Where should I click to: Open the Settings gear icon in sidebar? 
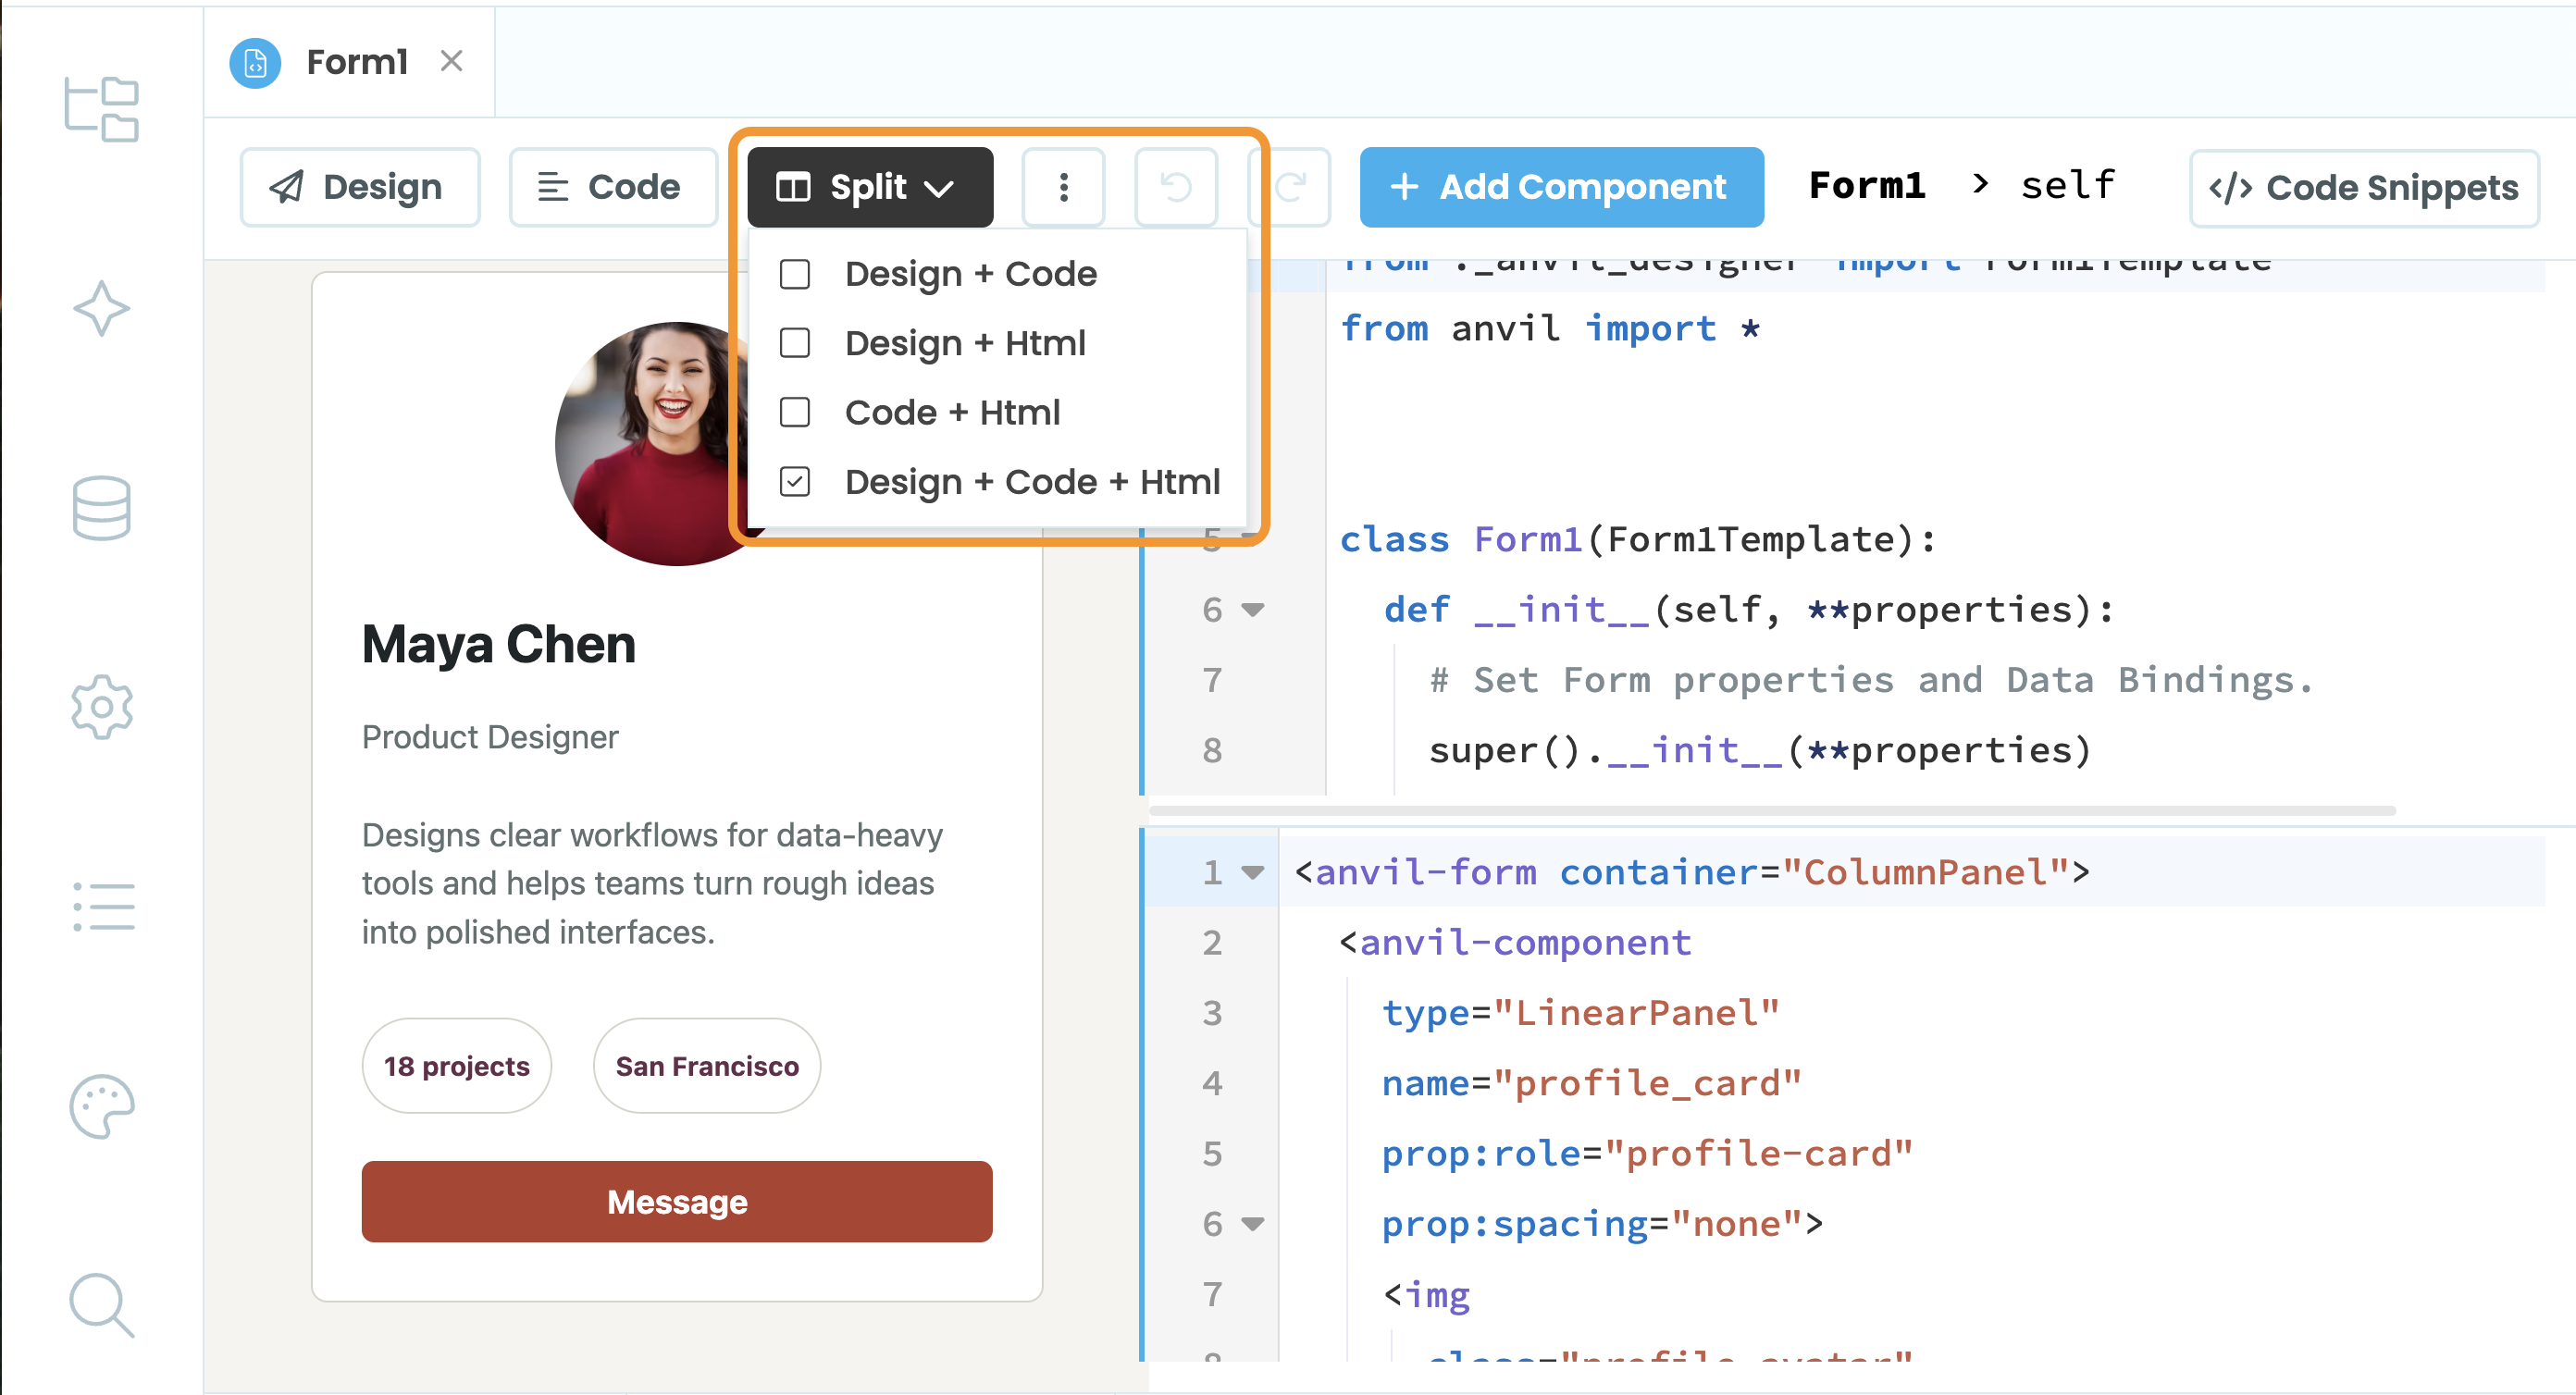click(x=101, y=707)
